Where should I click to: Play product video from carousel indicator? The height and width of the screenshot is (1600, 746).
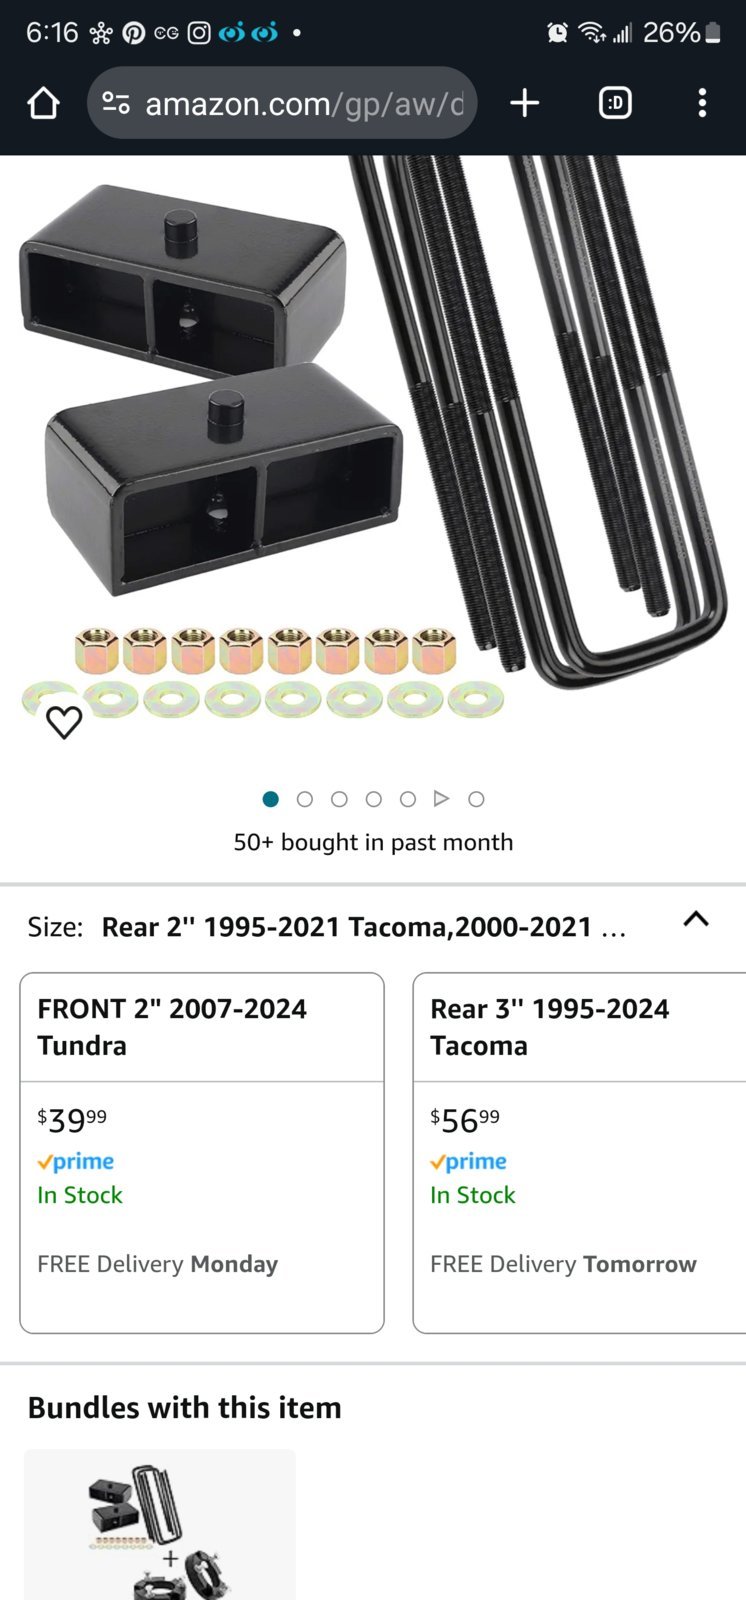pyautogui.click(x=441, y=798)
